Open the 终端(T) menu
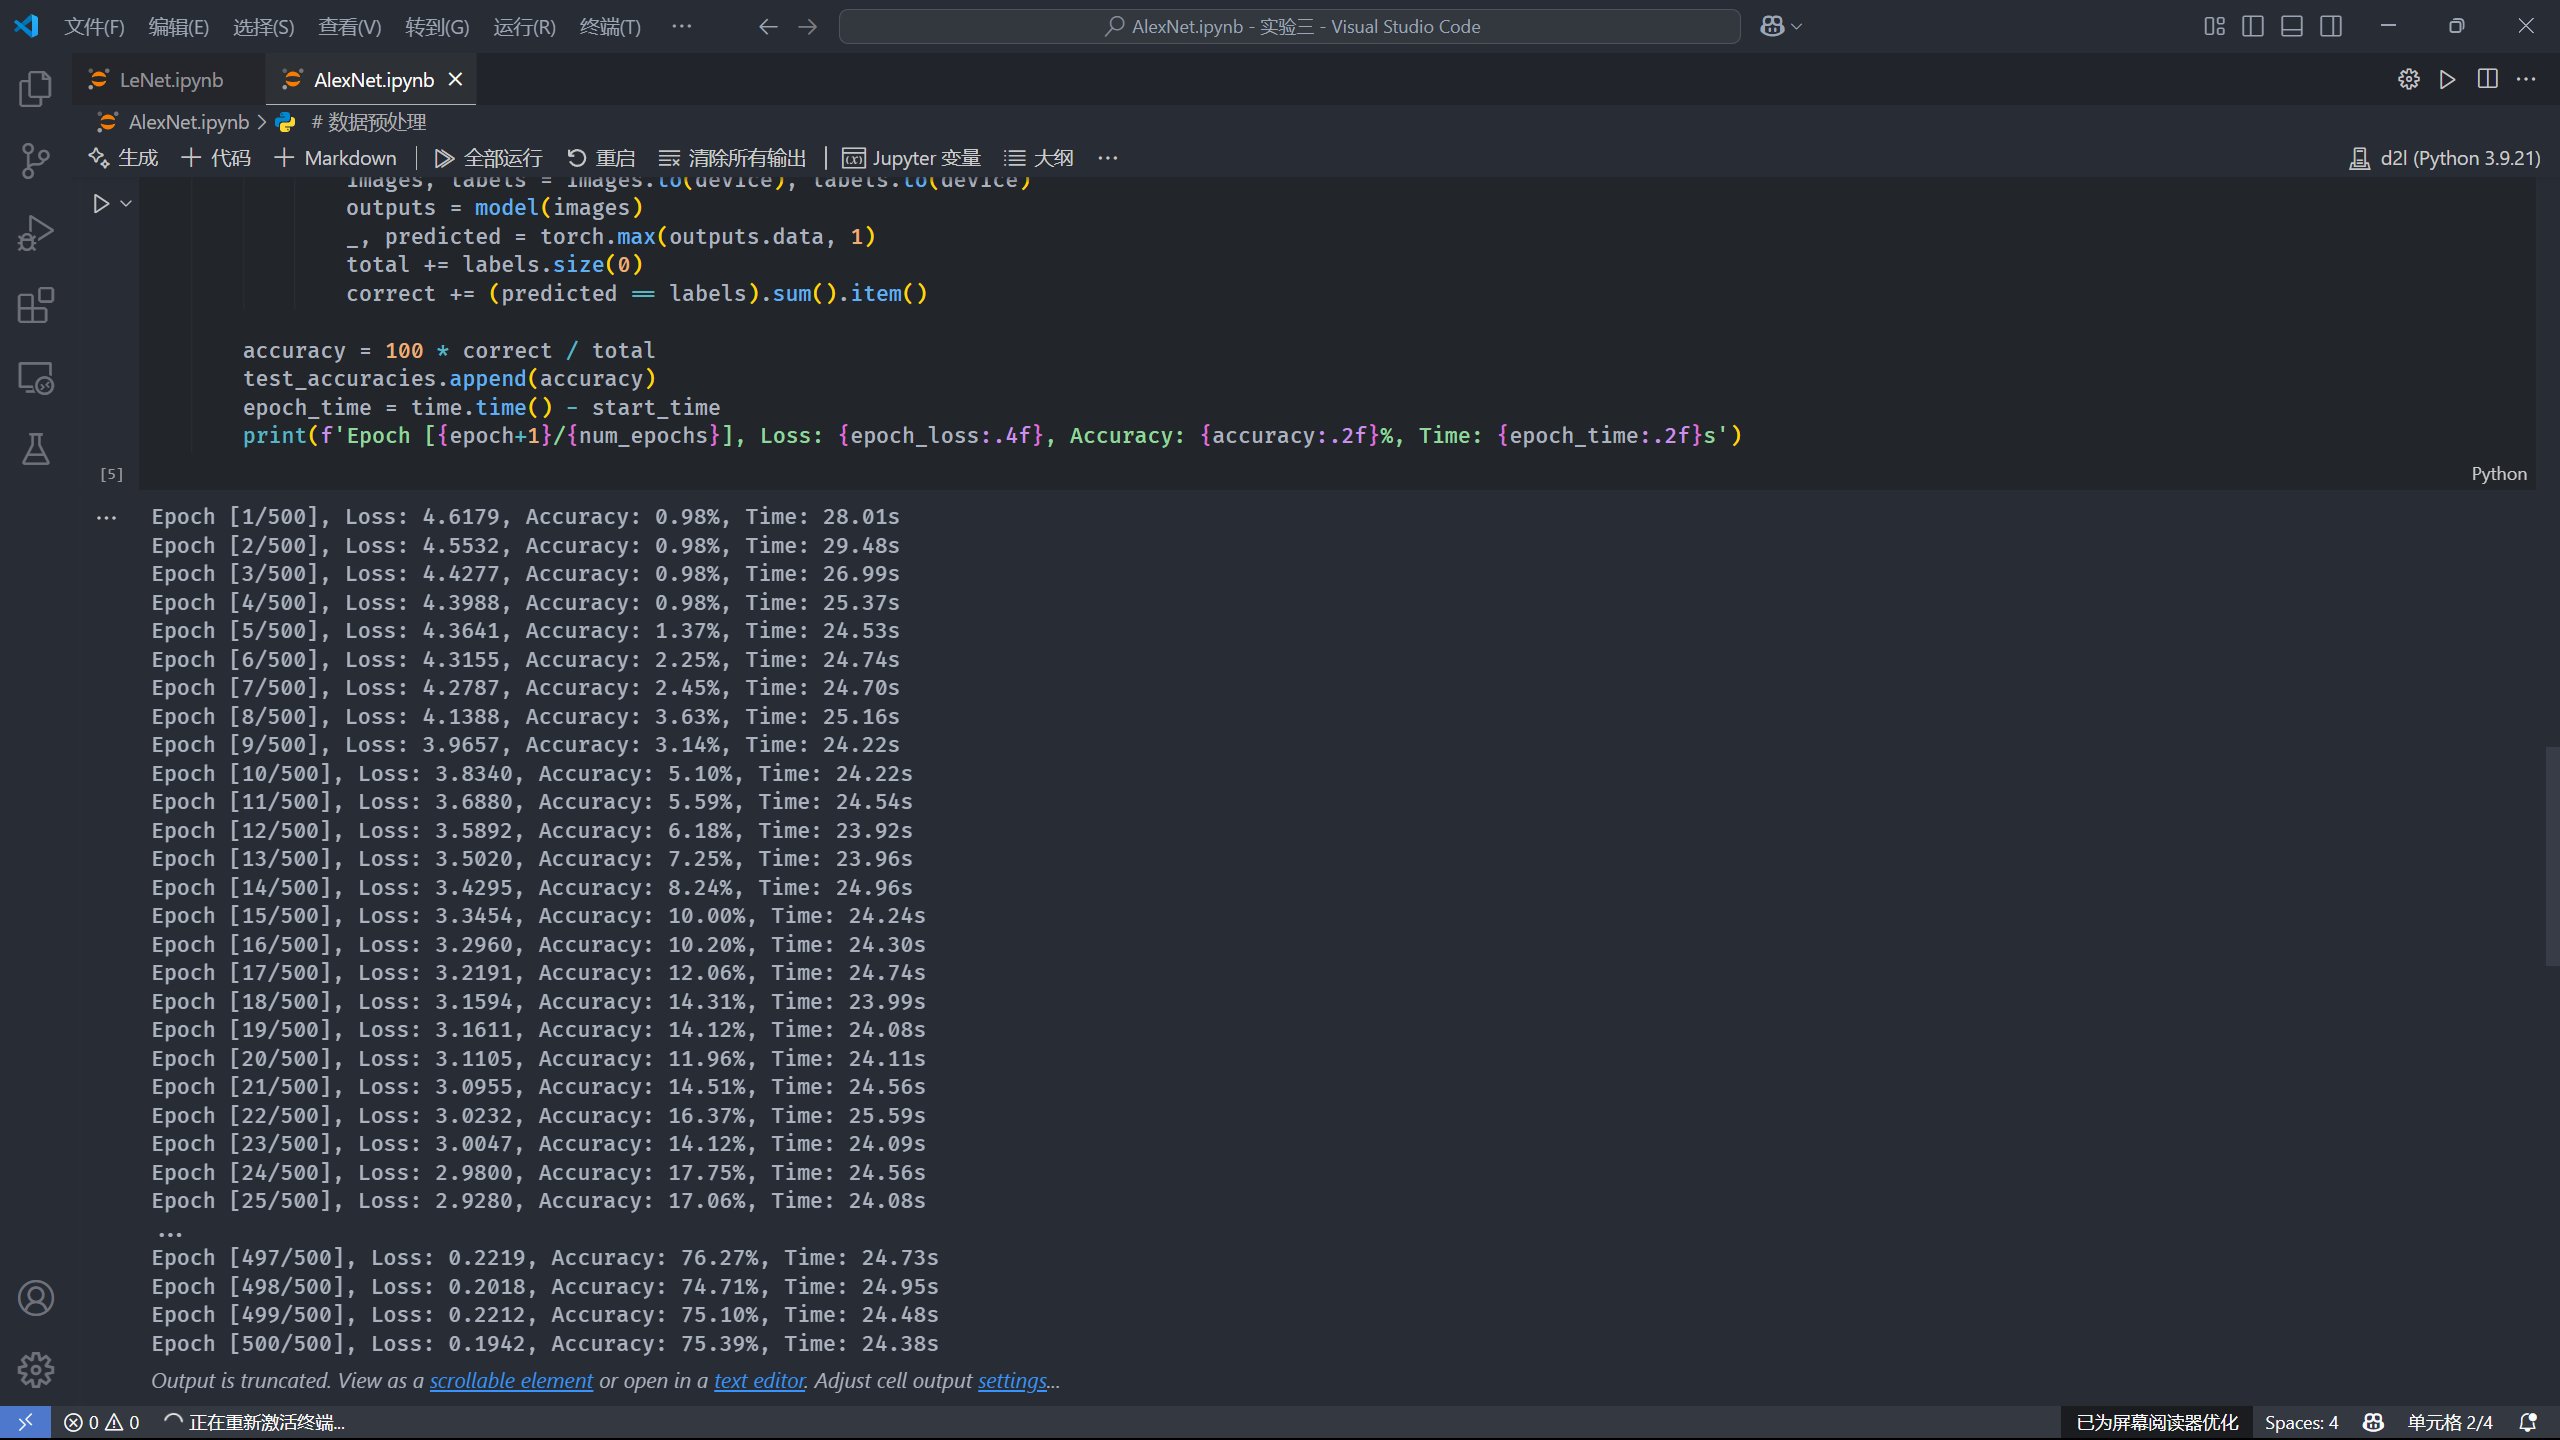 [610, 27]
